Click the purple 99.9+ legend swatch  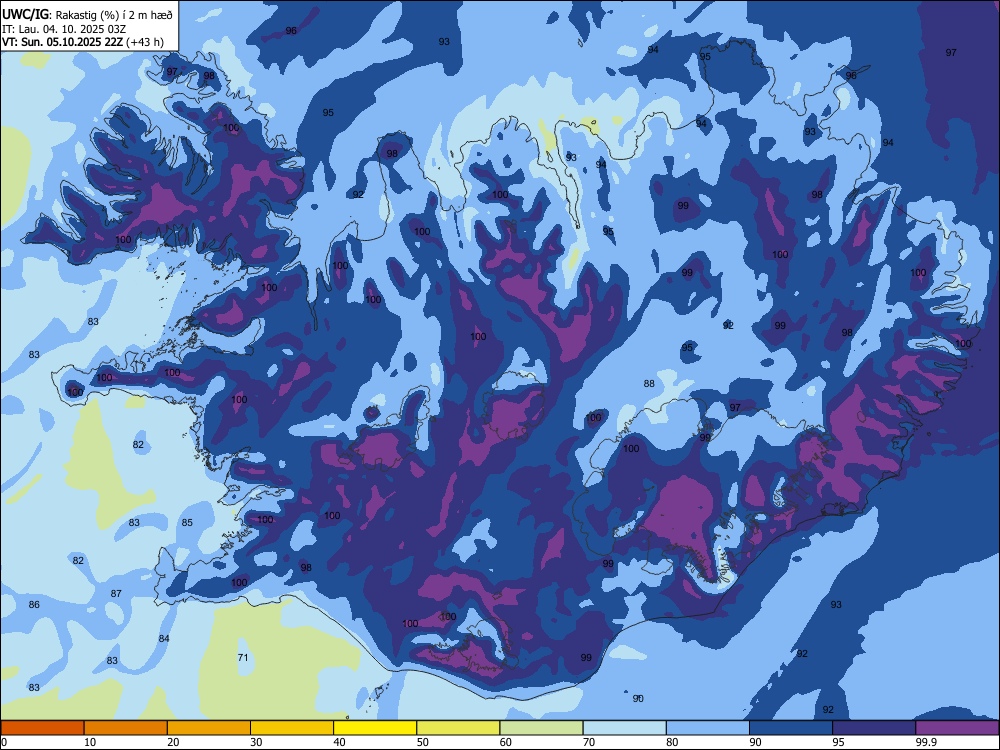[957, 728]
